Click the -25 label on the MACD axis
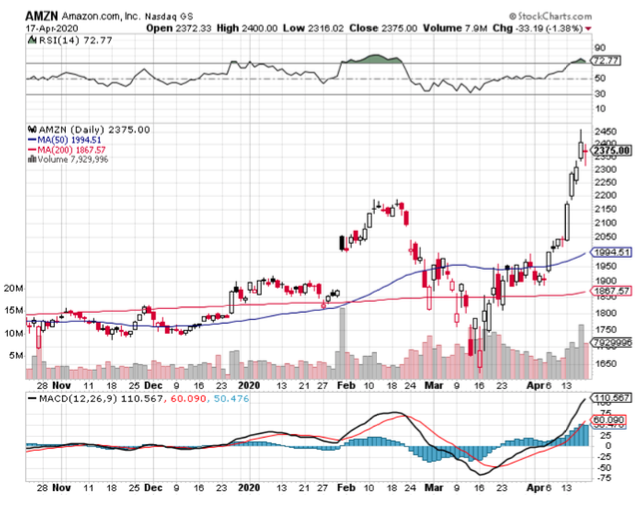636x507 pixels. tap(602, 457)
